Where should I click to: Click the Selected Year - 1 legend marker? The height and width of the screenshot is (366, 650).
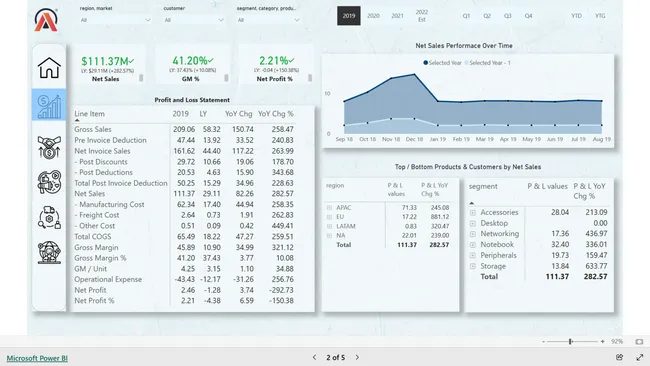(466, 63)
